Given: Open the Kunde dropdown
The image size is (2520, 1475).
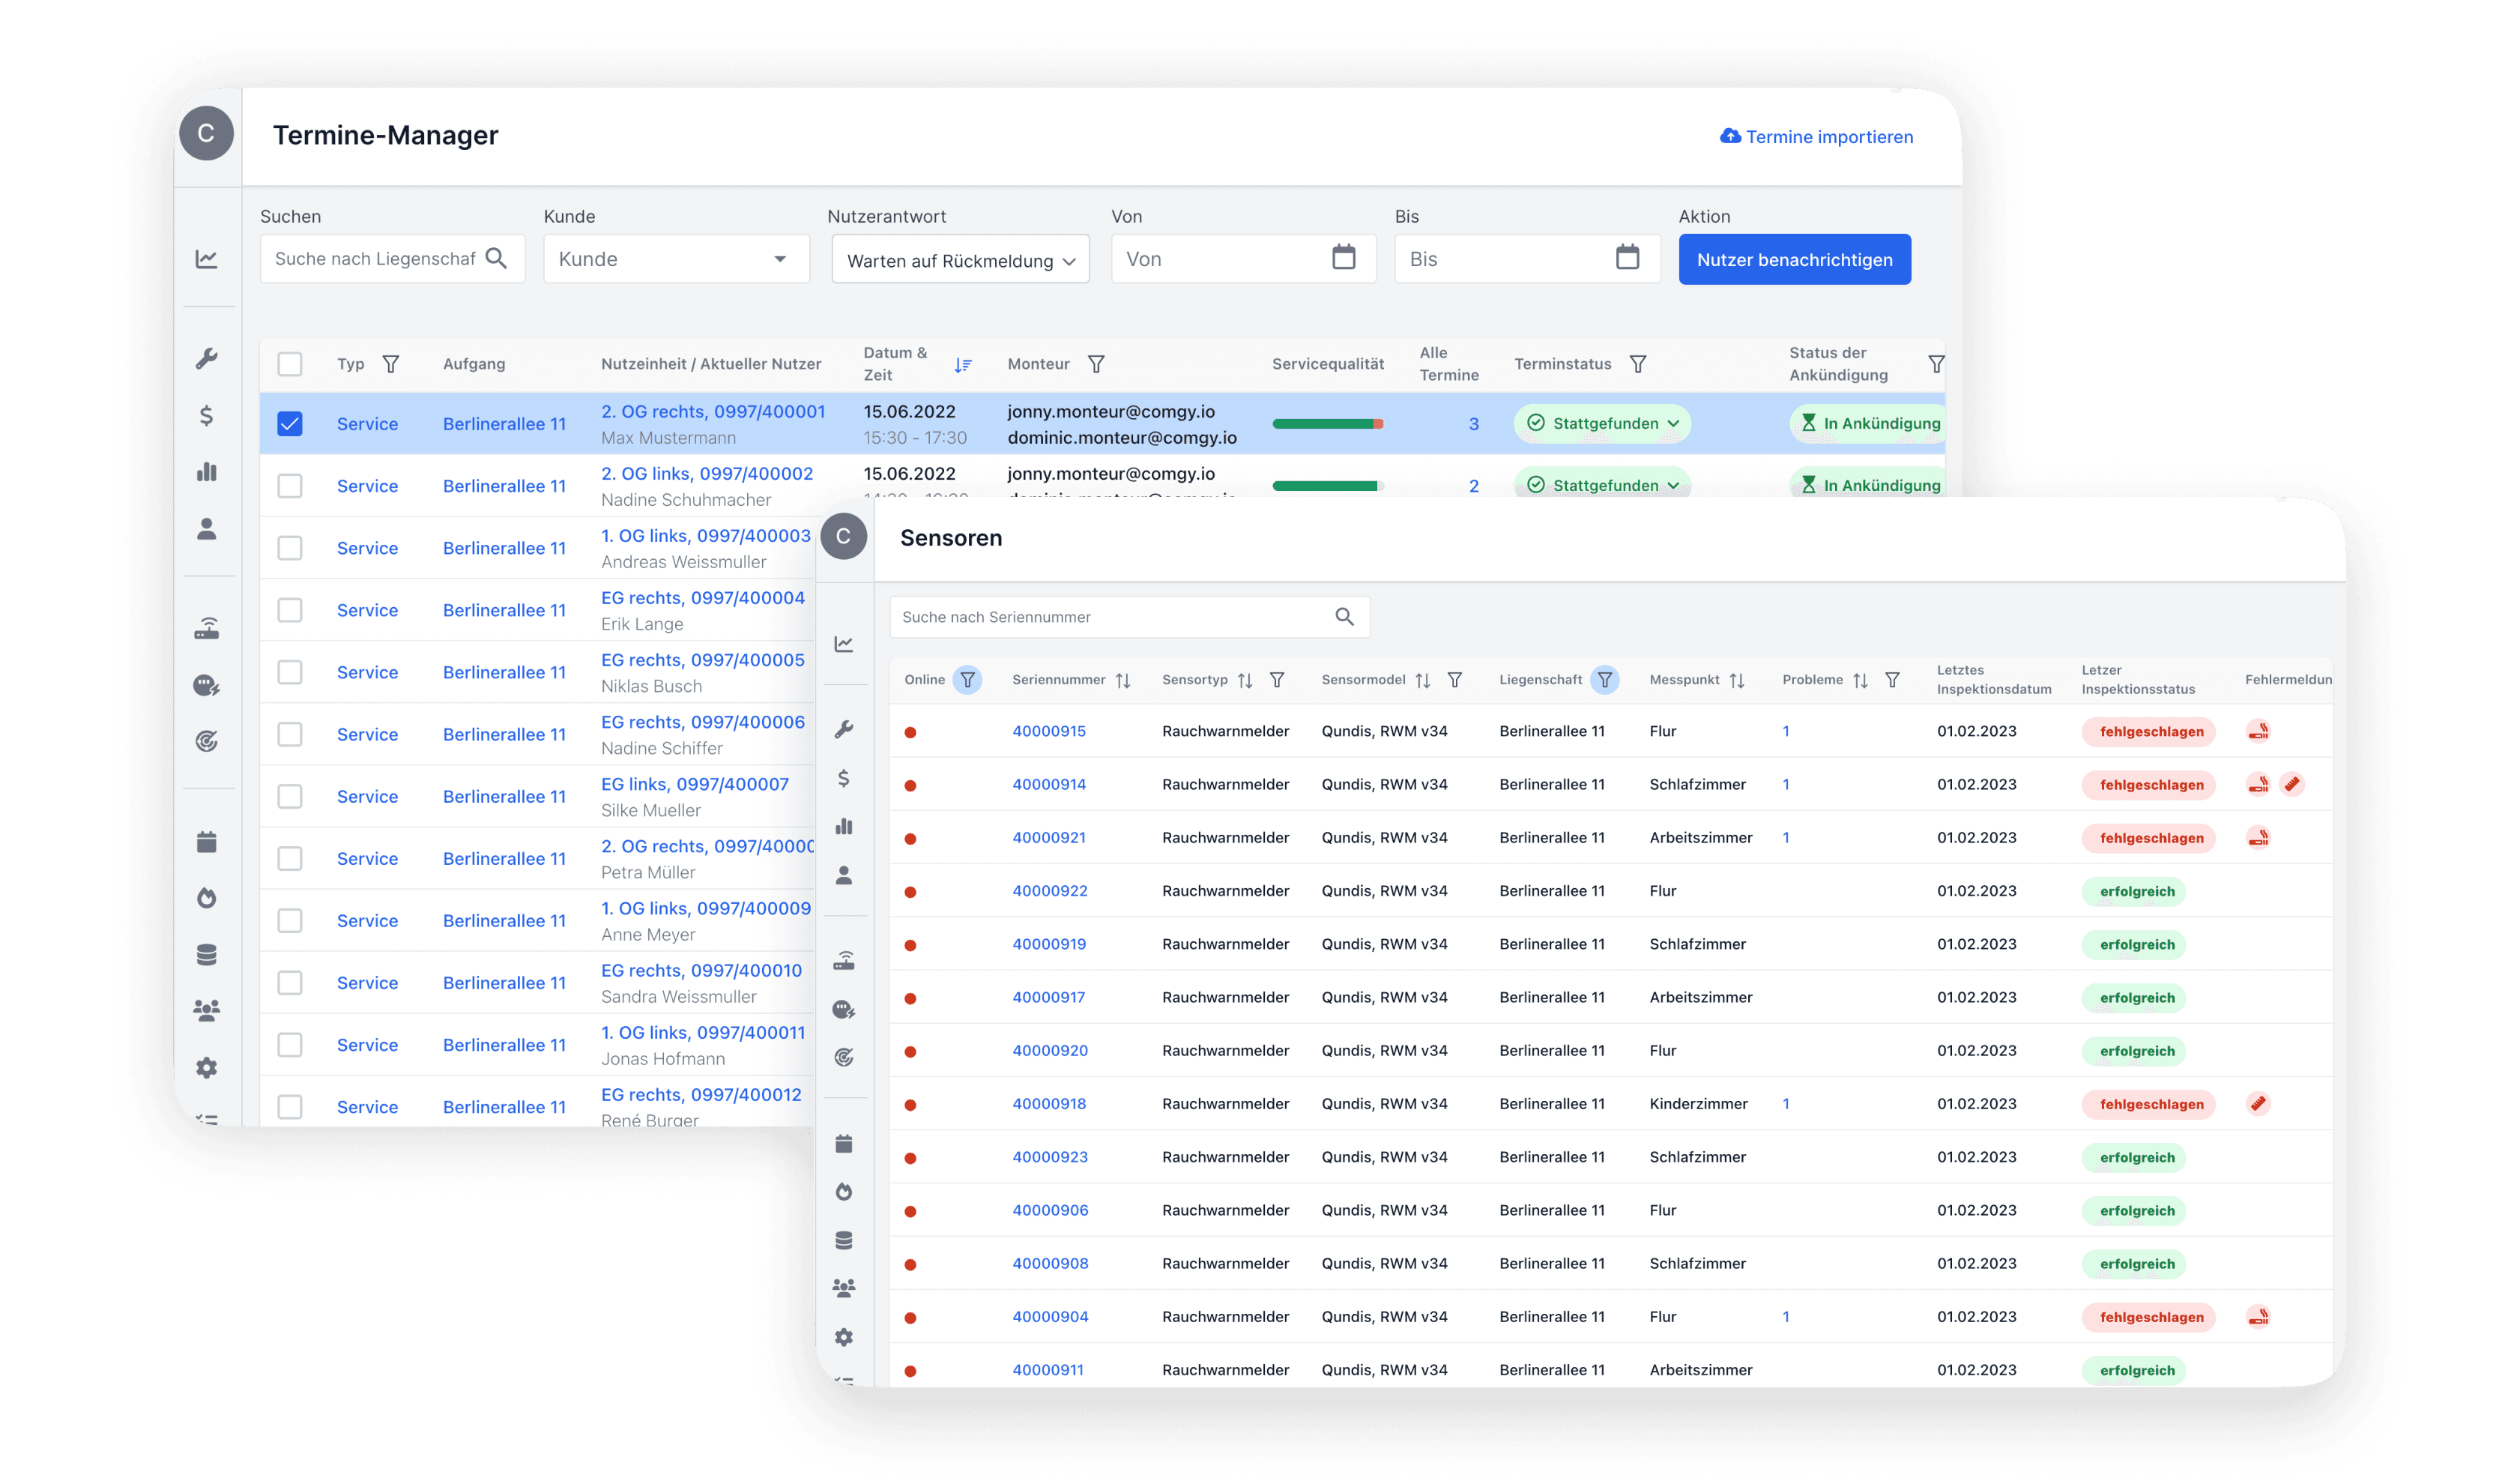Looking at the screenshot, I should (676, 259).
